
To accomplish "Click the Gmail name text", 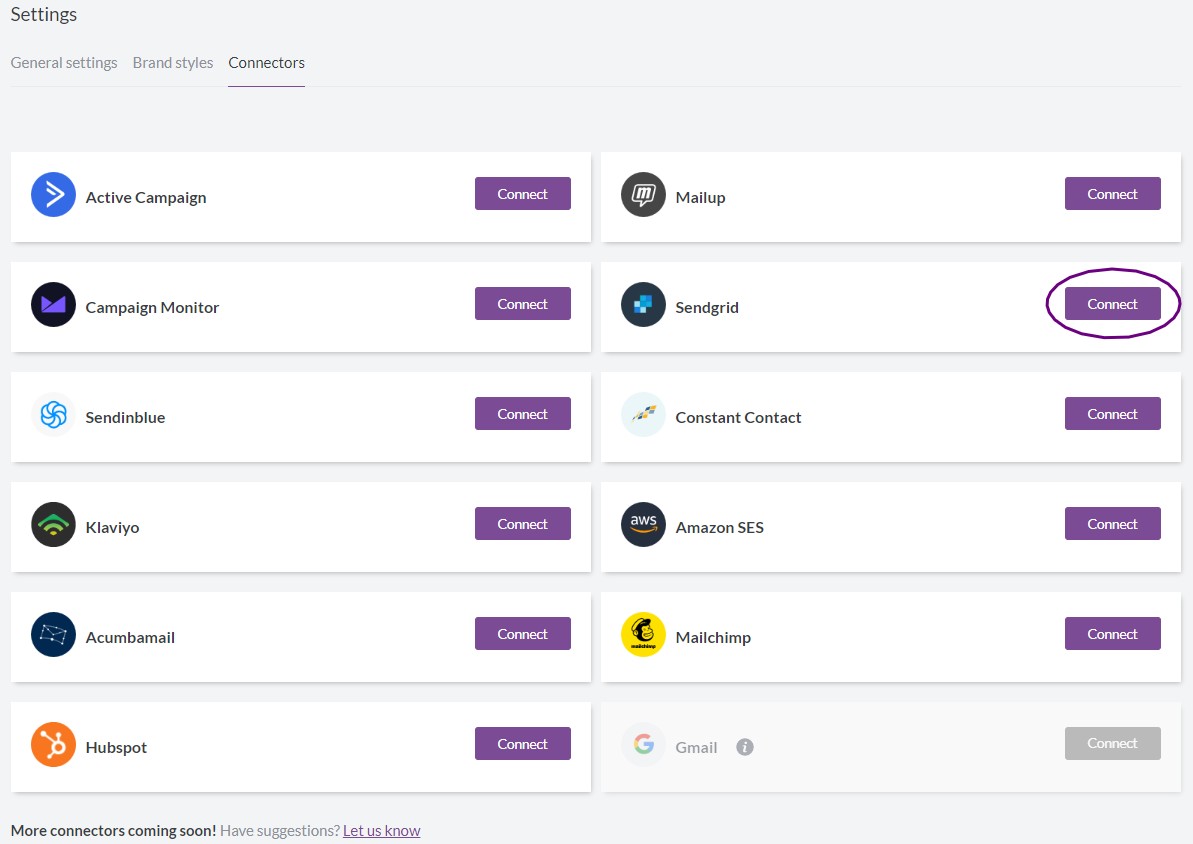I will 696,747.
